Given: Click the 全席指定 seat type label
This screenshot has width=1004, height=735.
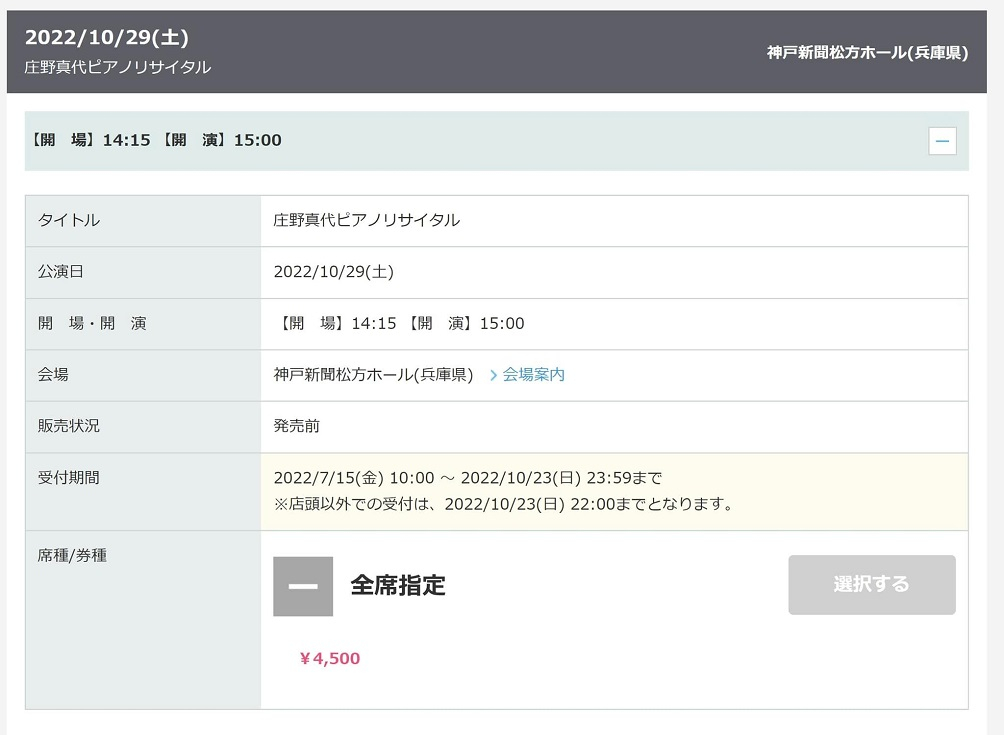Looking at the screenshot, I should 397,586.
